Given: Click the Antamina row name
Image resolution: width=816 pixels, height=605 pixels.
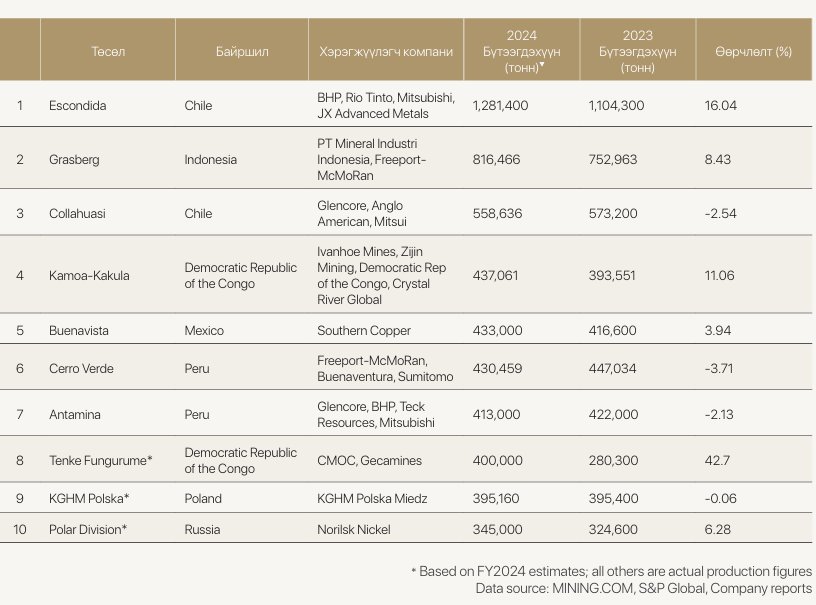Looking at the screenshot, I should pyautogui.click(x=74, y=414).
